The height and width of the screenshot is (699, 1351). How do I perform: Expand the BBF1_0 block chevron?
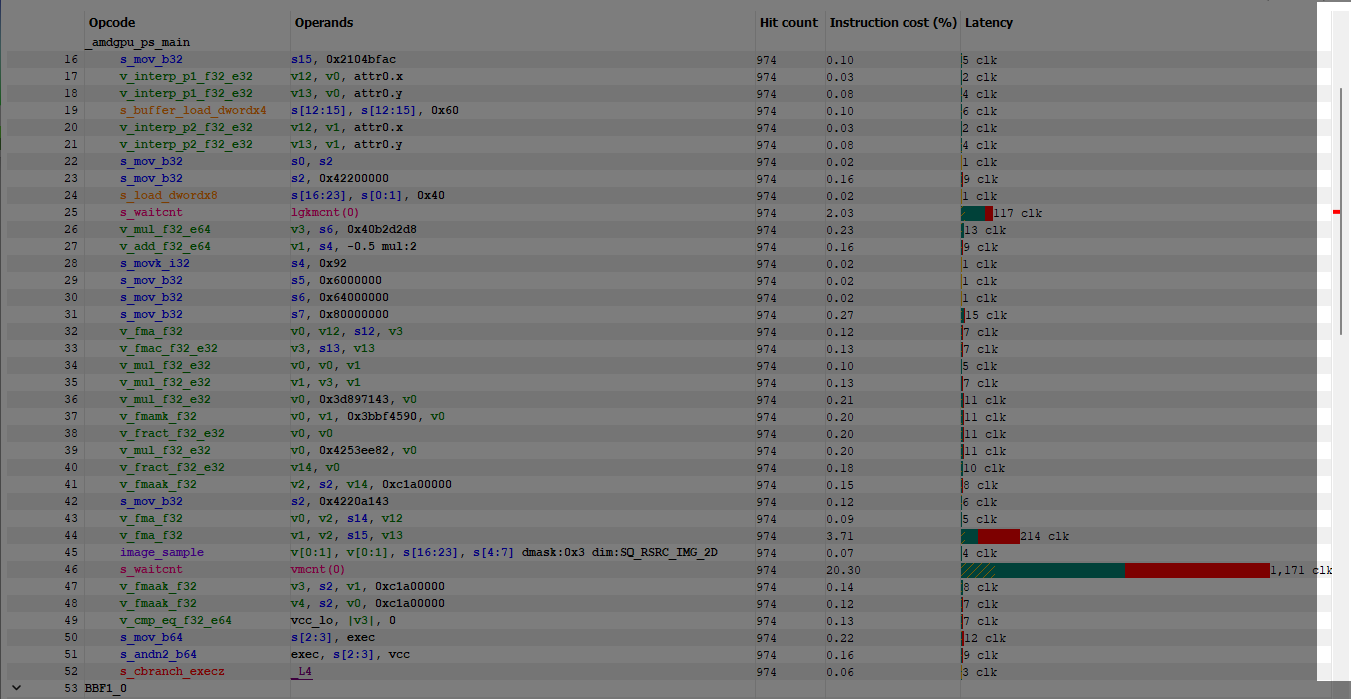15,688
